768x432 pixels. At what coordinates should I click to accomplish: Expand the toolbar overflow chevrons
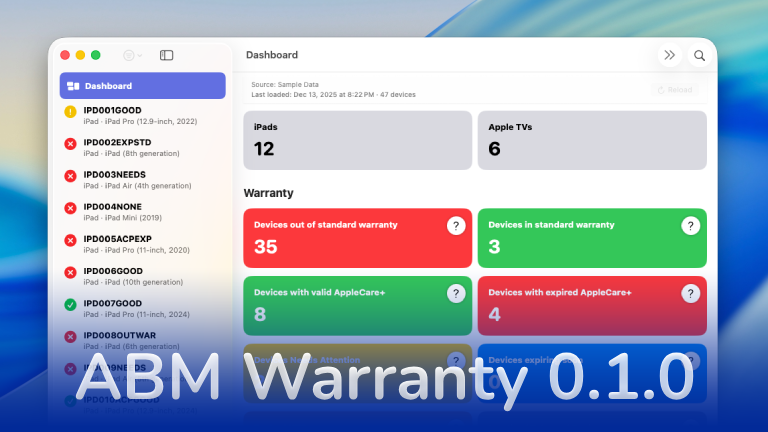(670, 56)
